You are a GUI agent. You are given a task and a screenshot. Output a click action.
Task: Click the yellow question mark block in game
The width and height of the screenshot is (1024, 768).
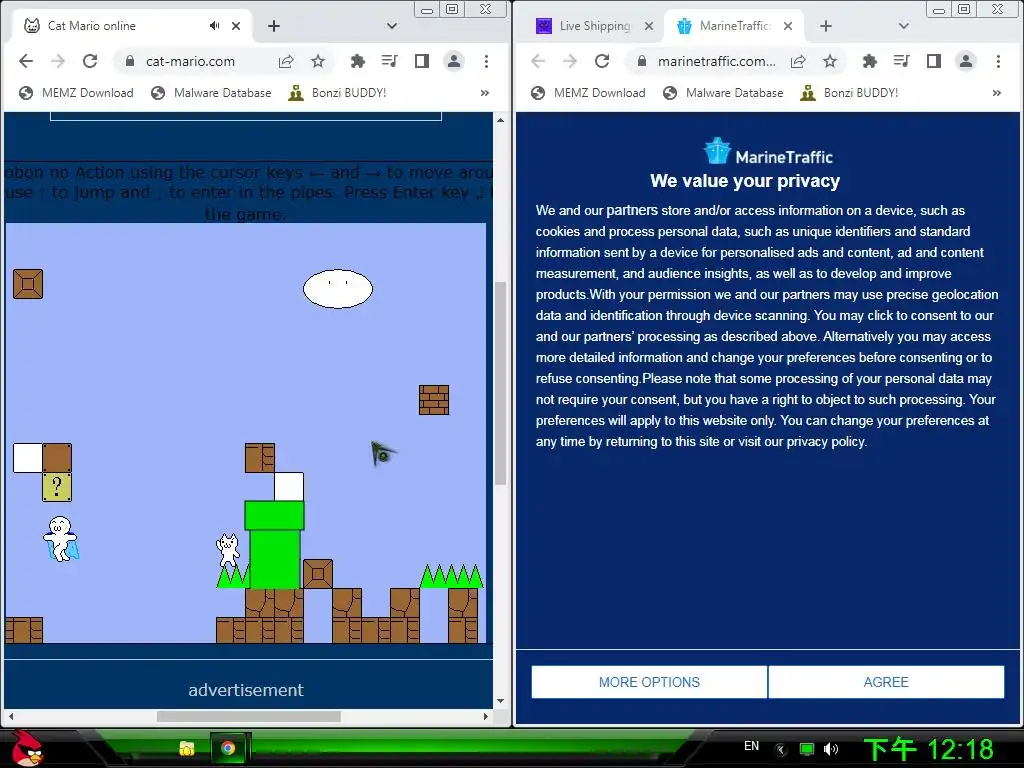click(x=57, y=487)
